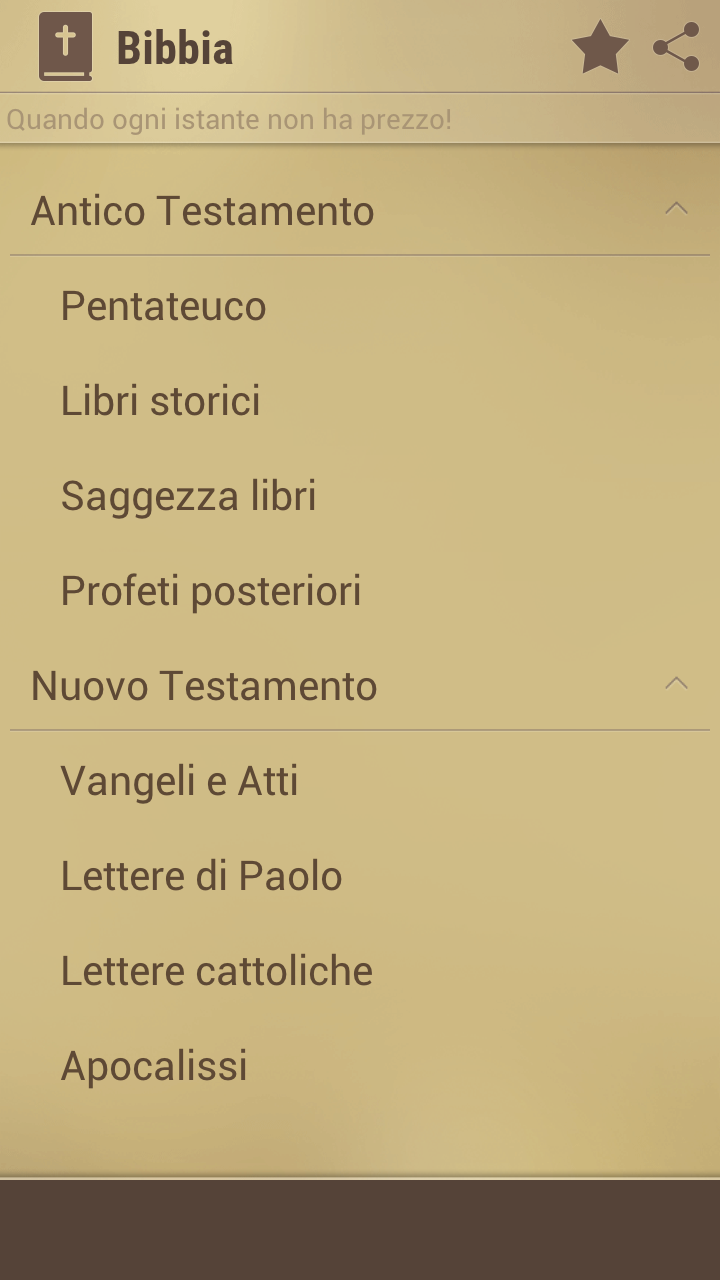Select the Nuovo Testamento header
This screenshot has width=720, height=1280.
click(x=360, y=686)
